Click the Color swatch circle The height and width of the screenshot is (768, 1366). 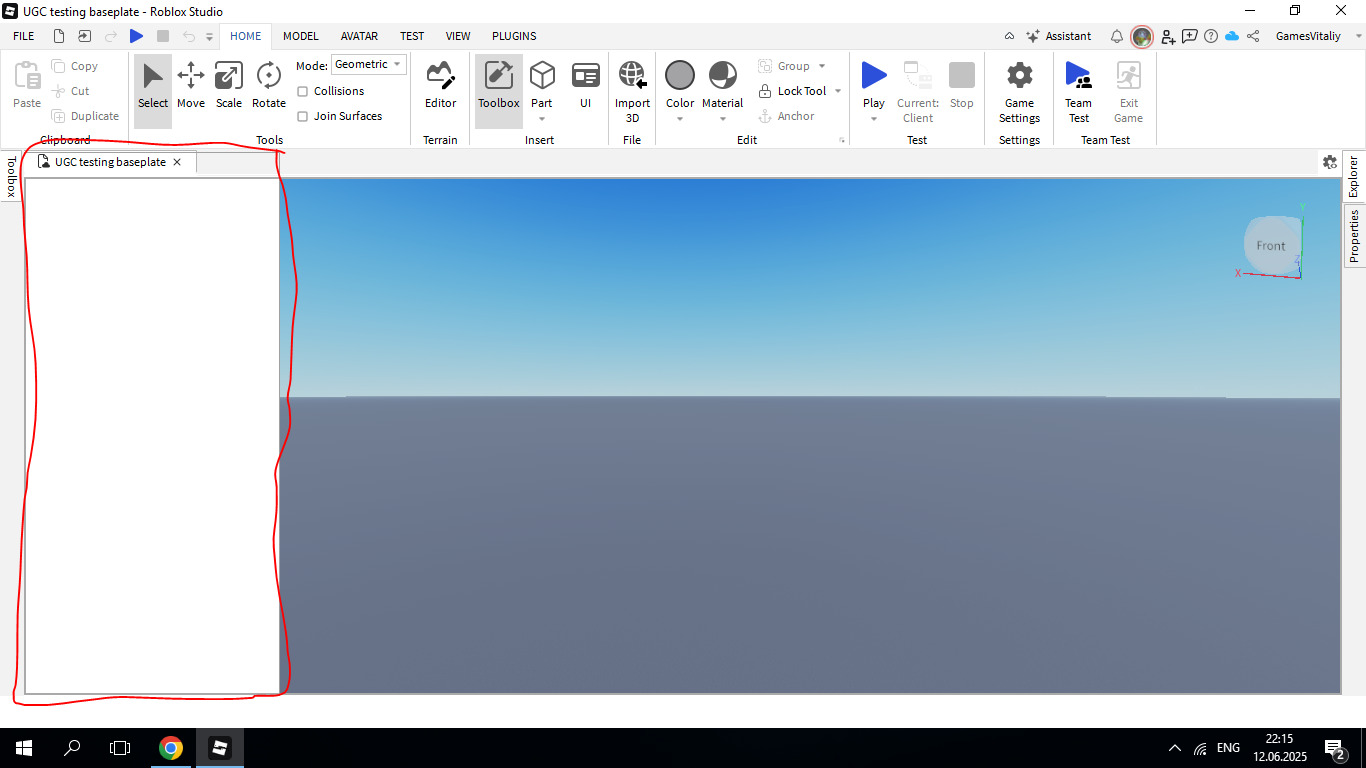pos(680,75)
